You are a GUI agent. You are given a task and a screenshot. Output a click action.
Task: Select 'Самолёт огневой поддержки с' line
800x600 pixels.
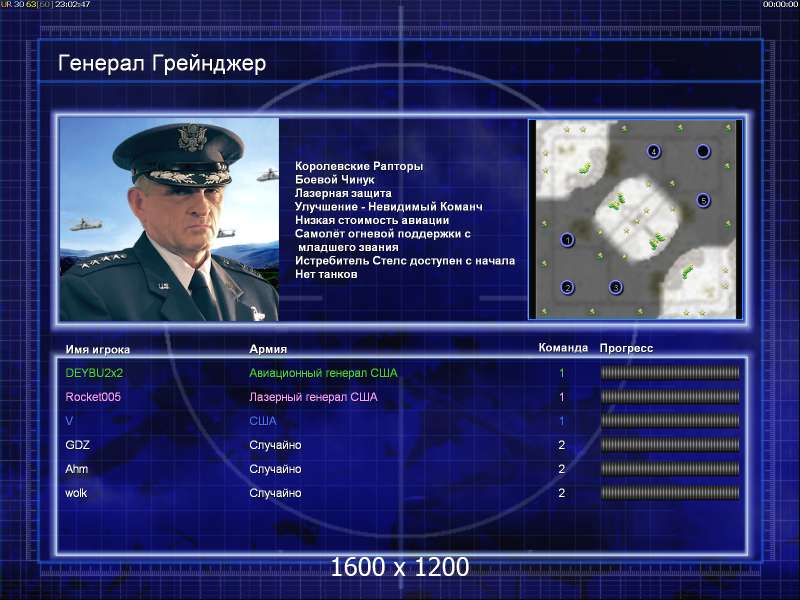tap(383, 234)
